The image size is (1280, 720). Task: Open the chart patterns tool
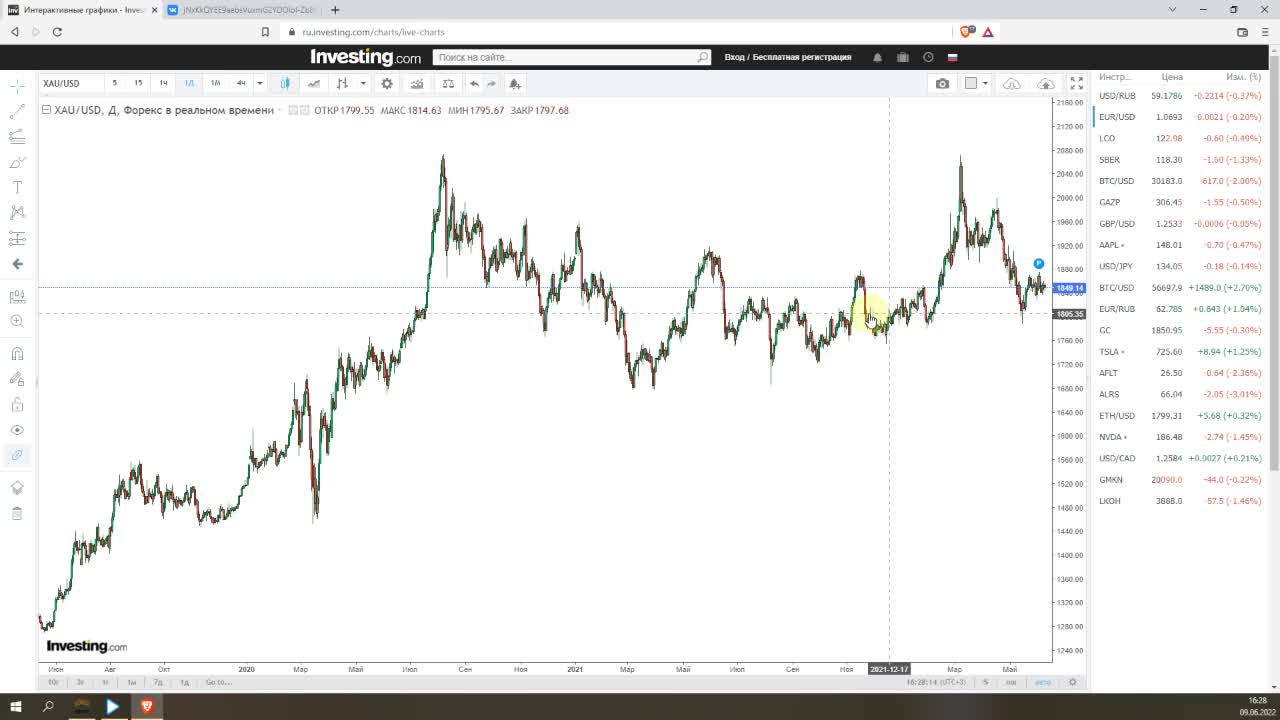pos(17,212)
